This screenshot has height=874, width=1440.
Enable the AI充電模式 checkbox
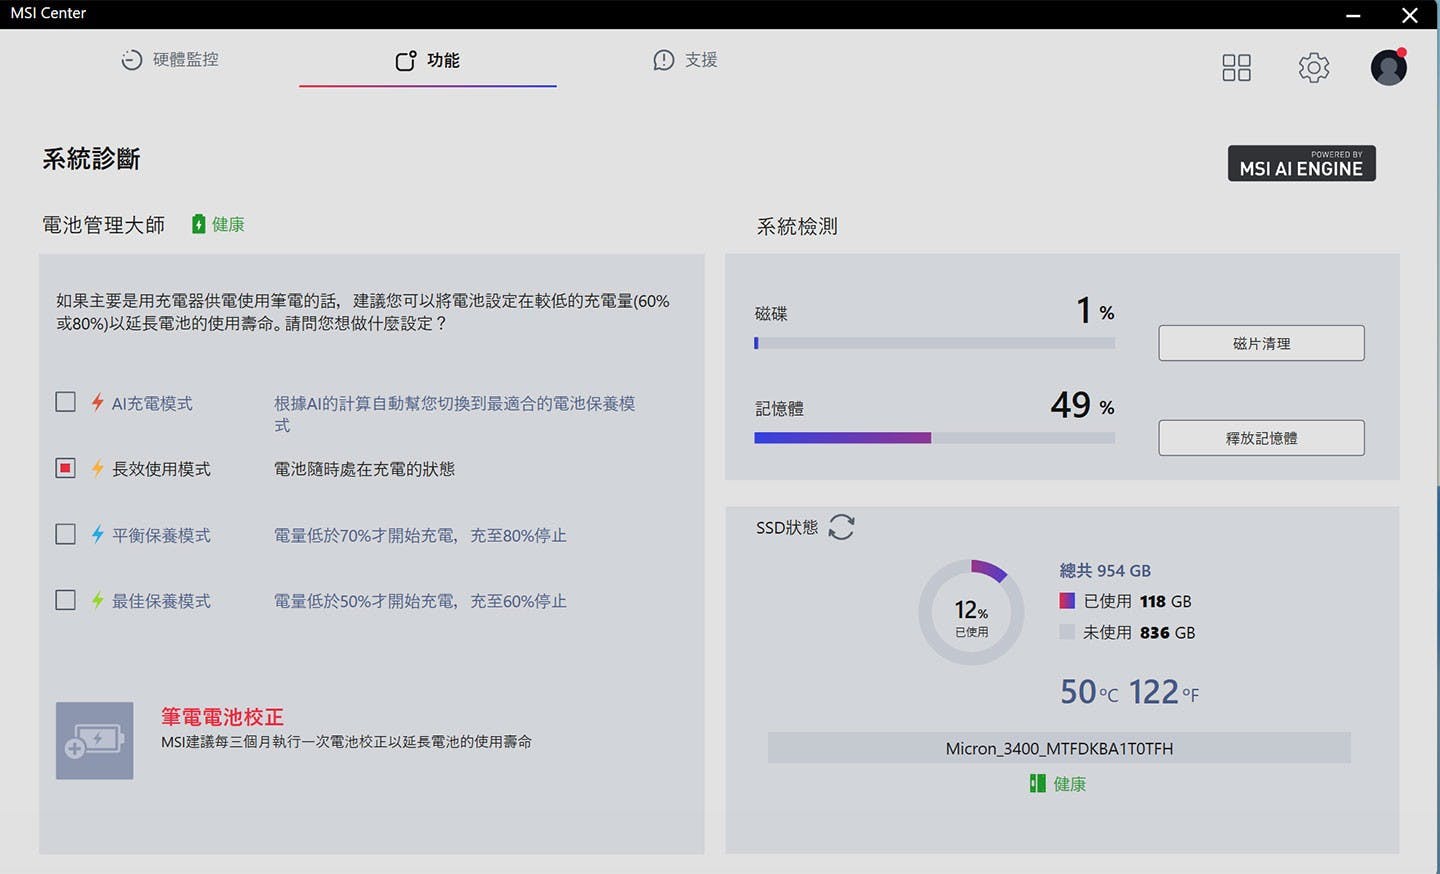tap(66, 402)
